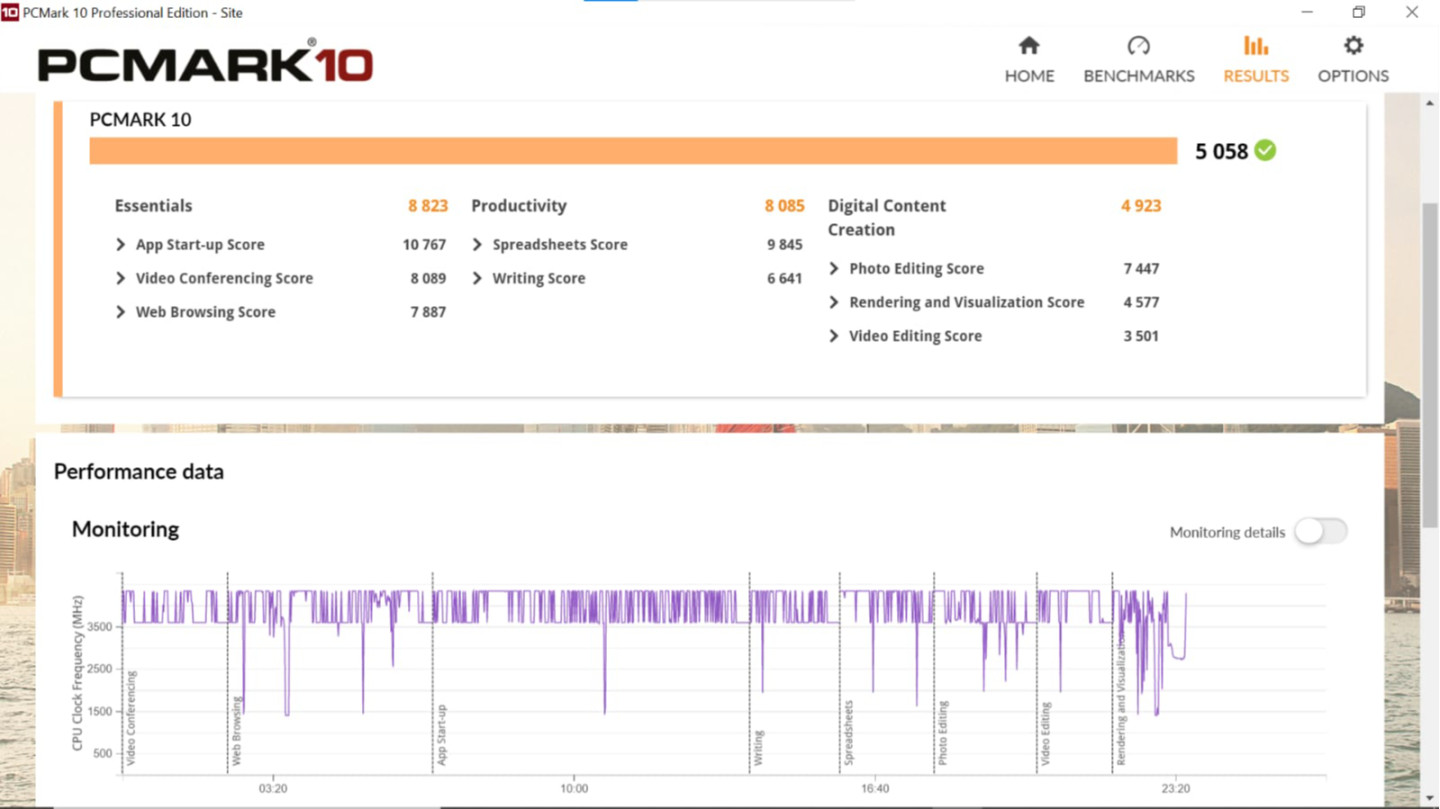Click the PCMark 10 title bar app icon
Screen dimensions: 1440x809
[x=10, y=12]
